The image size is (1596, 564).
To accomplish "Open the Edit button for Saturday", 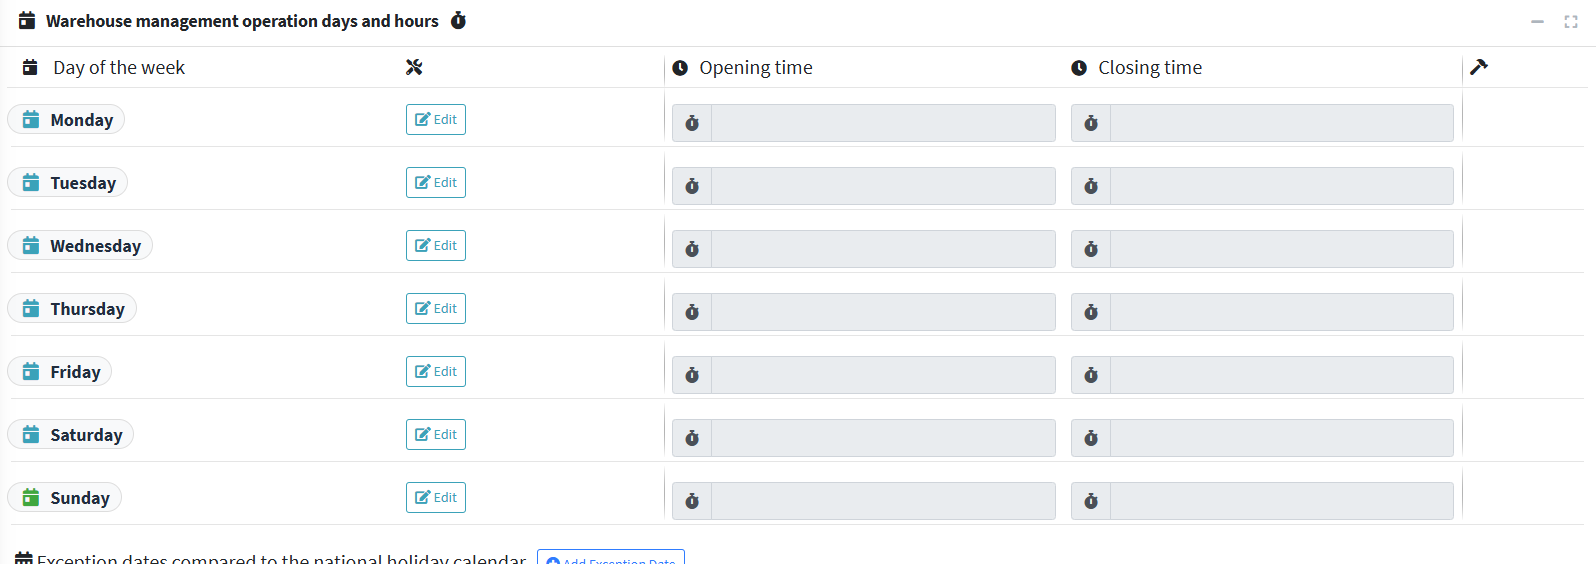I will click(x=436, y=435).
